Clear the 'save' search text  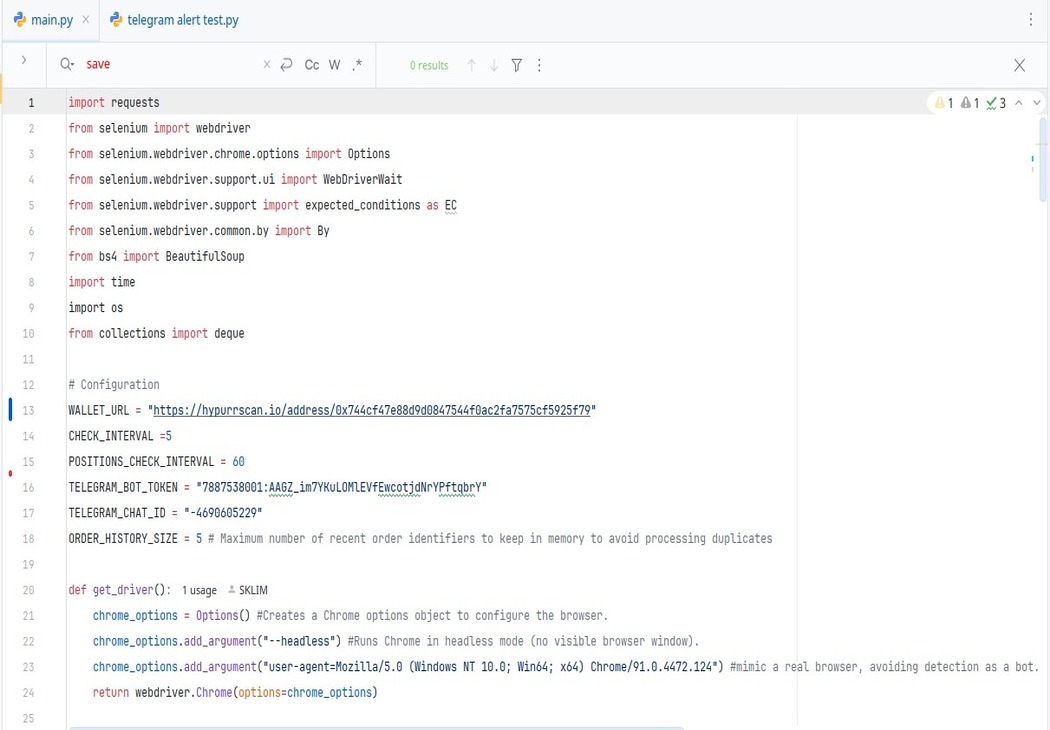pos(267,65)
